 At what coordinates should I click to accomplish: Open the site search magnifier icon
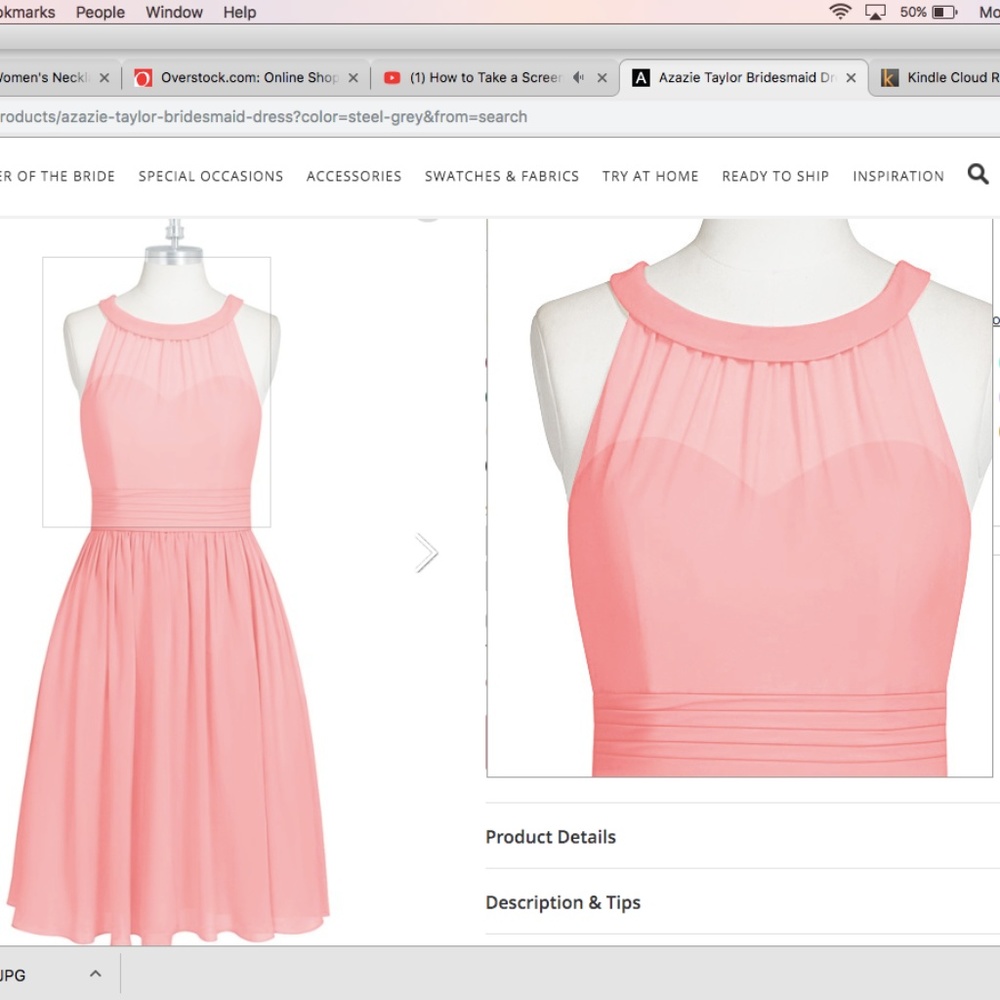[978, 174]
